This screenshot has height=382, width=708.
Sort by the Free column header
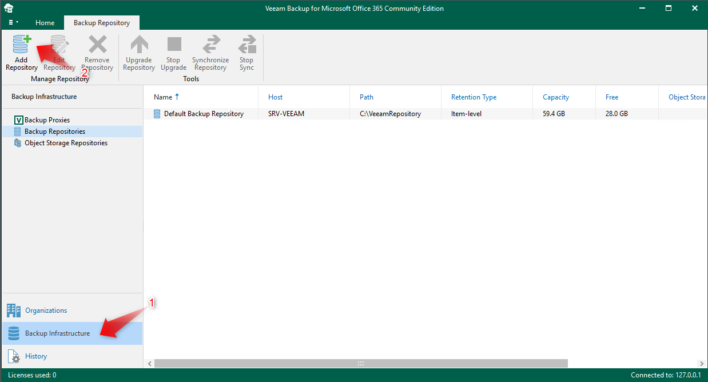click(612, 97)
